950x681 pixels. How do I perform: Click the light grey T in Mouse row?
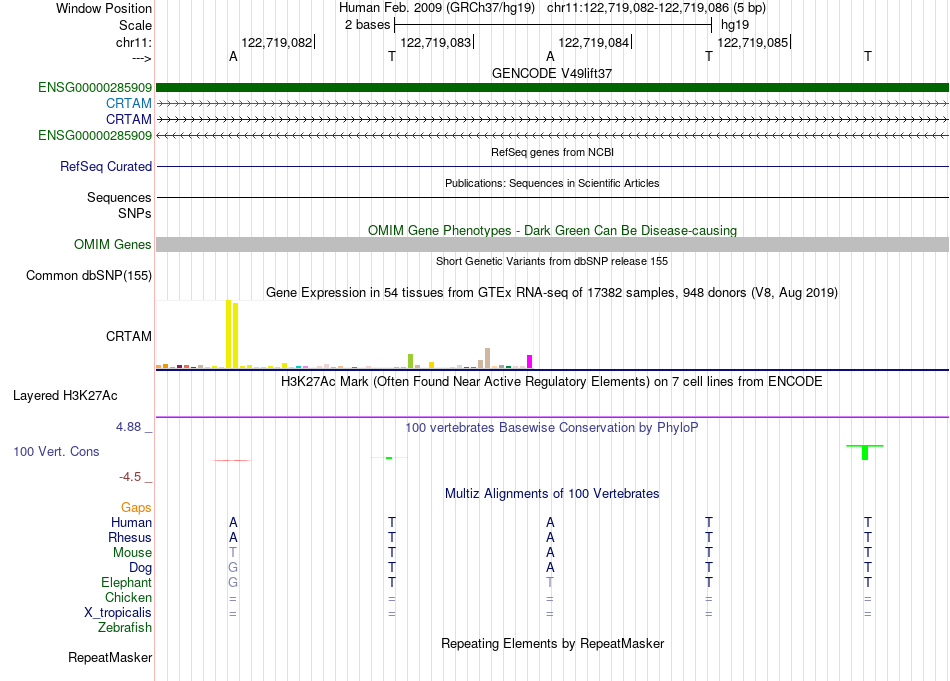coord(233,553)
